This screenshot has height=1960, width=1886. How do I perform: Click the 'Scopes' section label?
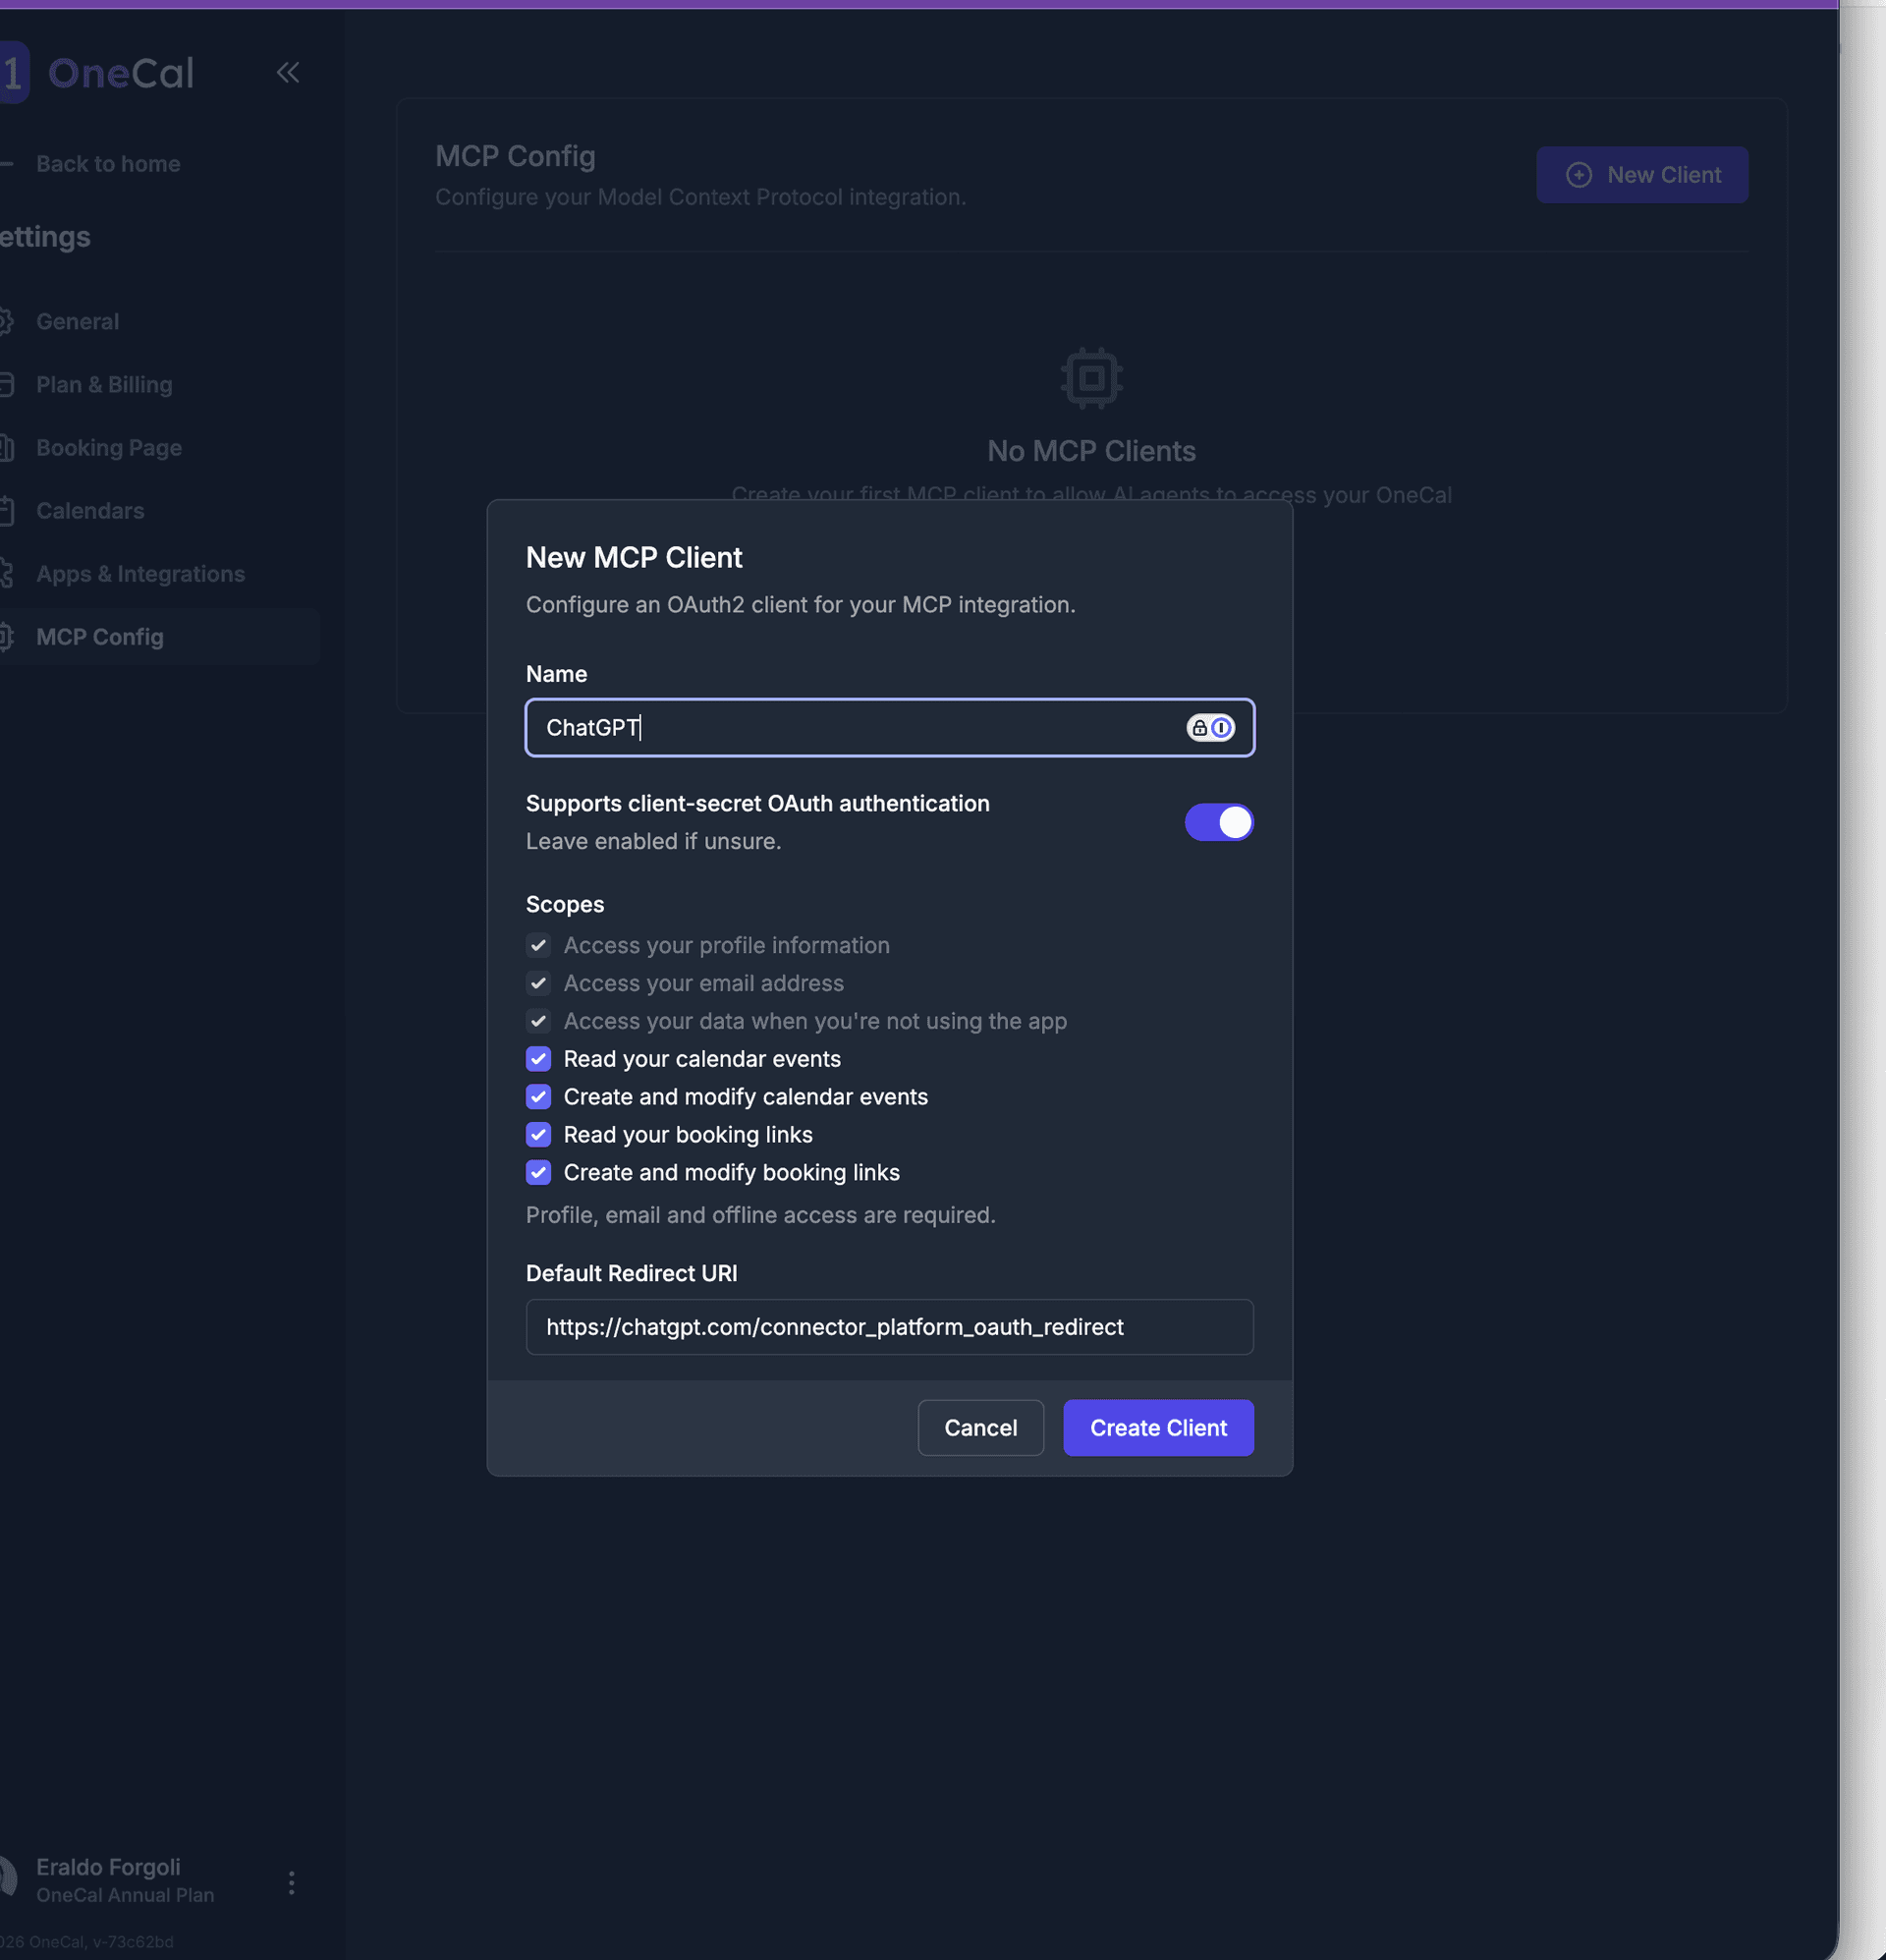pos(565,904)
